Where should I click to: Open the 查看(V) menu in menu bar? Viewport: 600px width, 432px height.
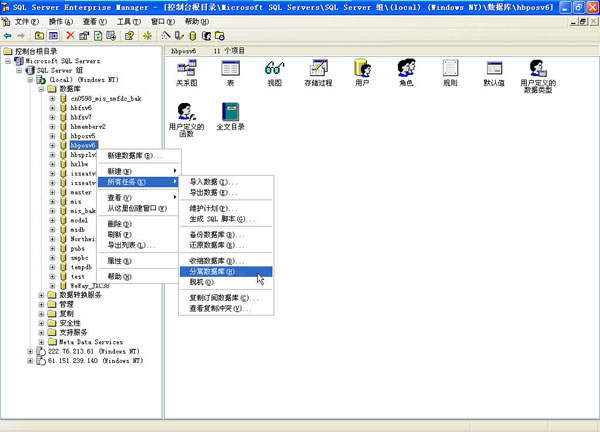coord(95,22)
